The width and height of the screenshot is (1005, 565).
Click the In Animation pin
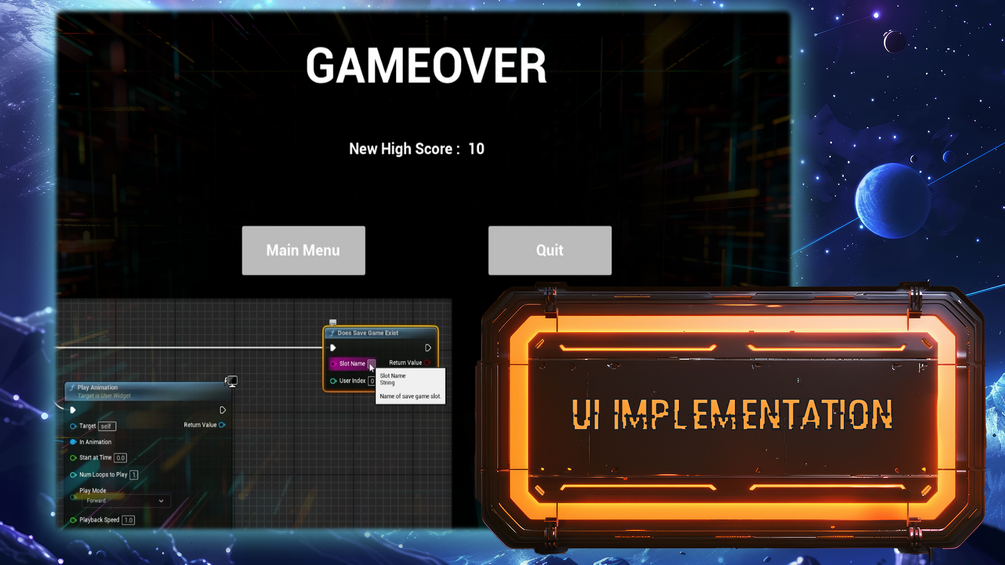(x=73, y=442)
